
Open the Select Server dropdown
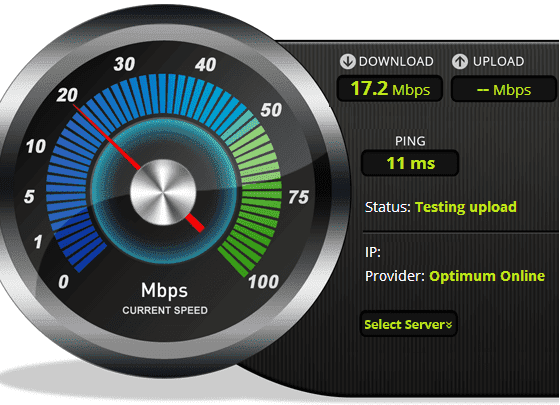coord(408,324)
